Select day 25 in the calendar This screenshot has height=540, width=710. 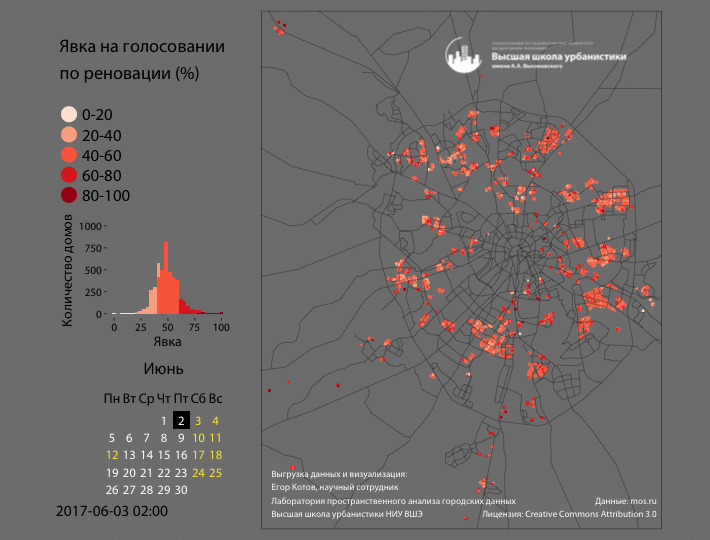coord(216,473)
